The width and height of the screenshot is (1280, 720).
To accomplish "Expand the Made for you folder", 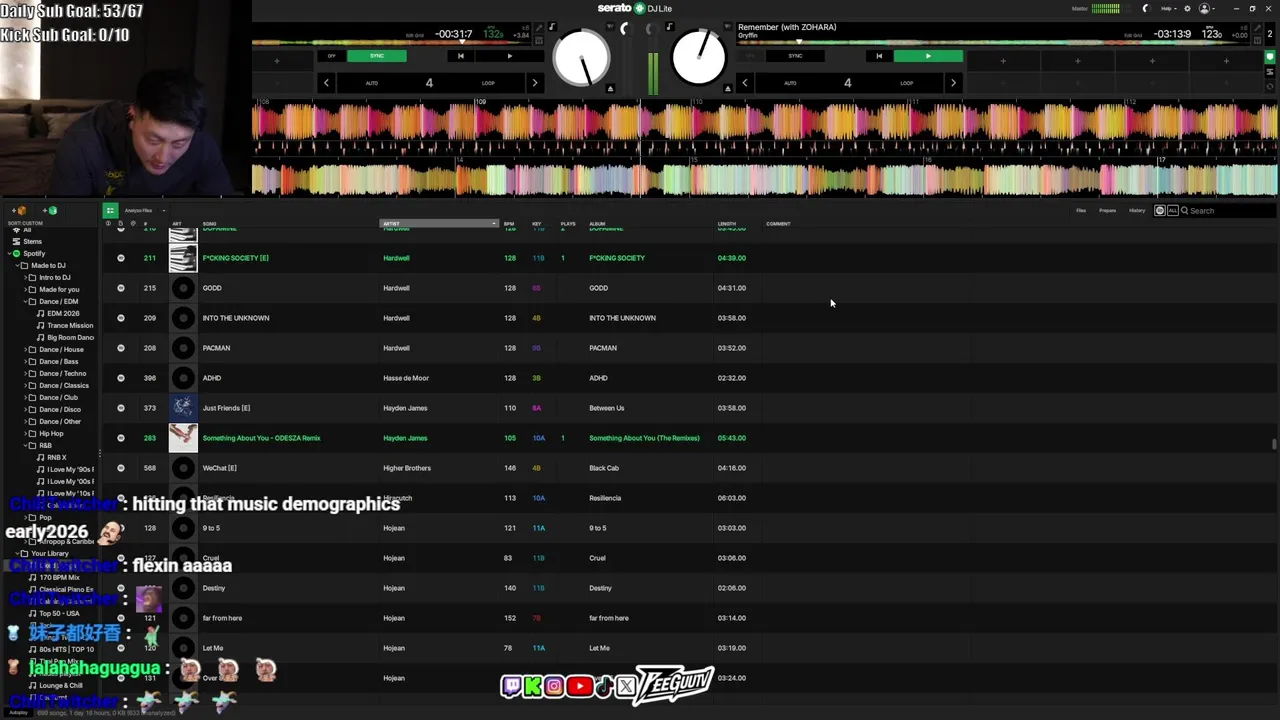I will (26, 289).
